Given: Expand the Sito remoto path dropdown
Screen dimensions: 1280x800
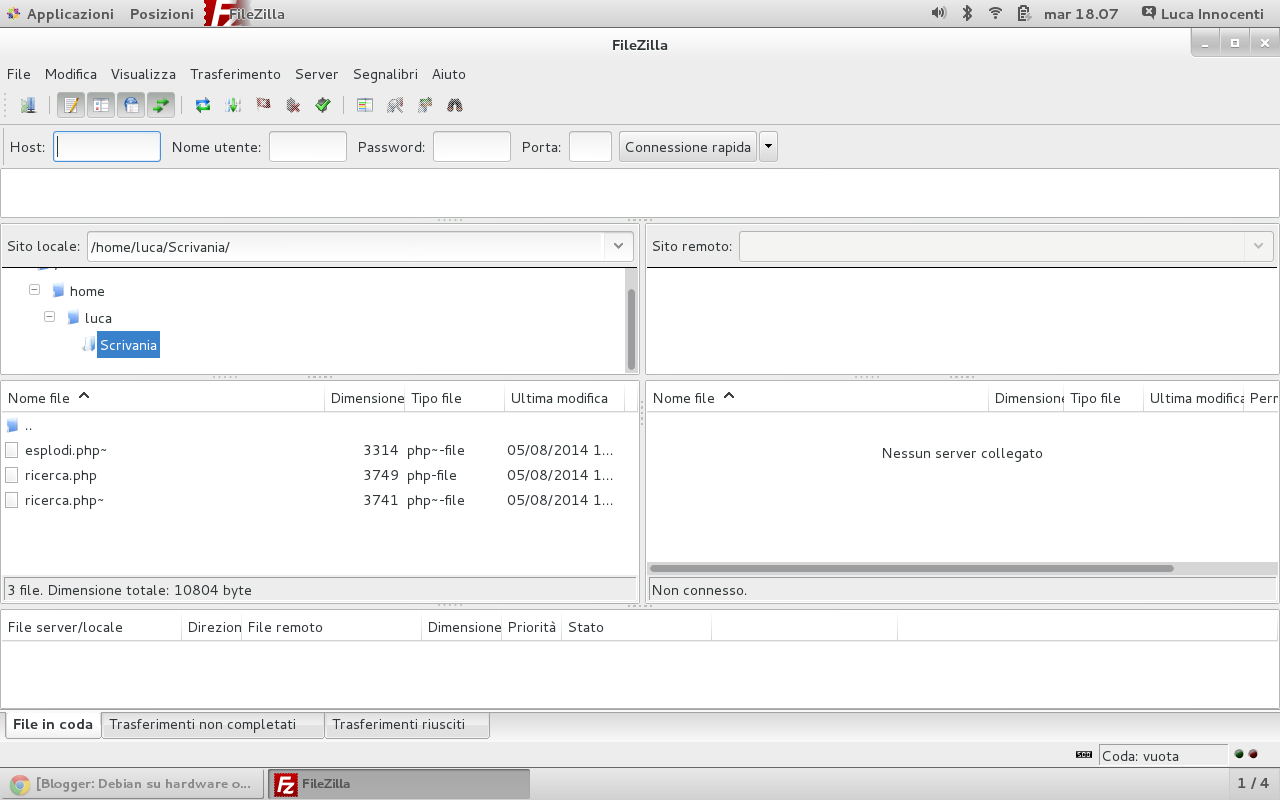Looking at the screenshot, I should [1258, 246].
